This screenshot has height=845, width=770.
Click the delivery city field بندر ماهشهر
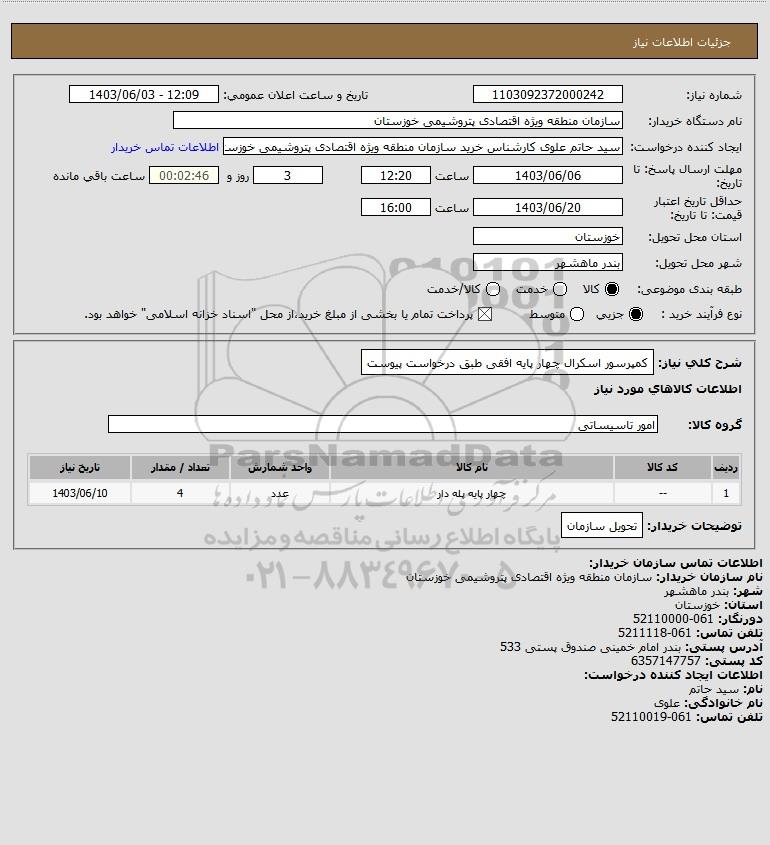547,263
